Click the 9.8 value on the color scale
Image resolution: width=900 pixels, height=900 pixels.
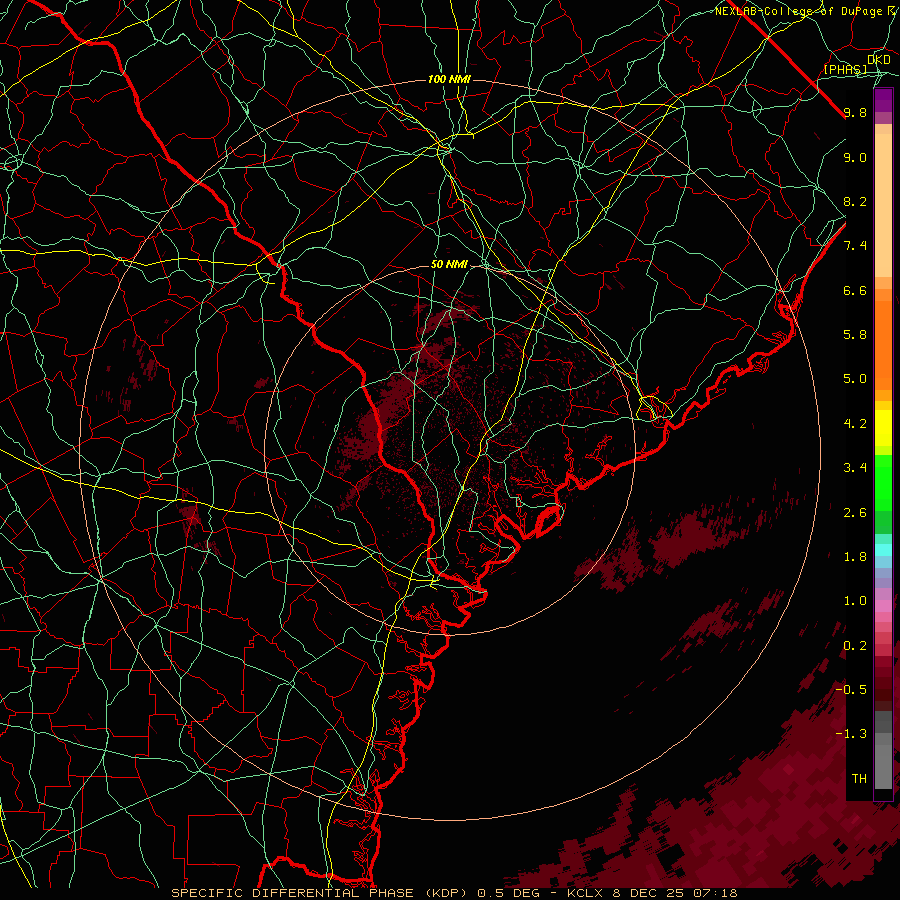click(x=855, y=112)
